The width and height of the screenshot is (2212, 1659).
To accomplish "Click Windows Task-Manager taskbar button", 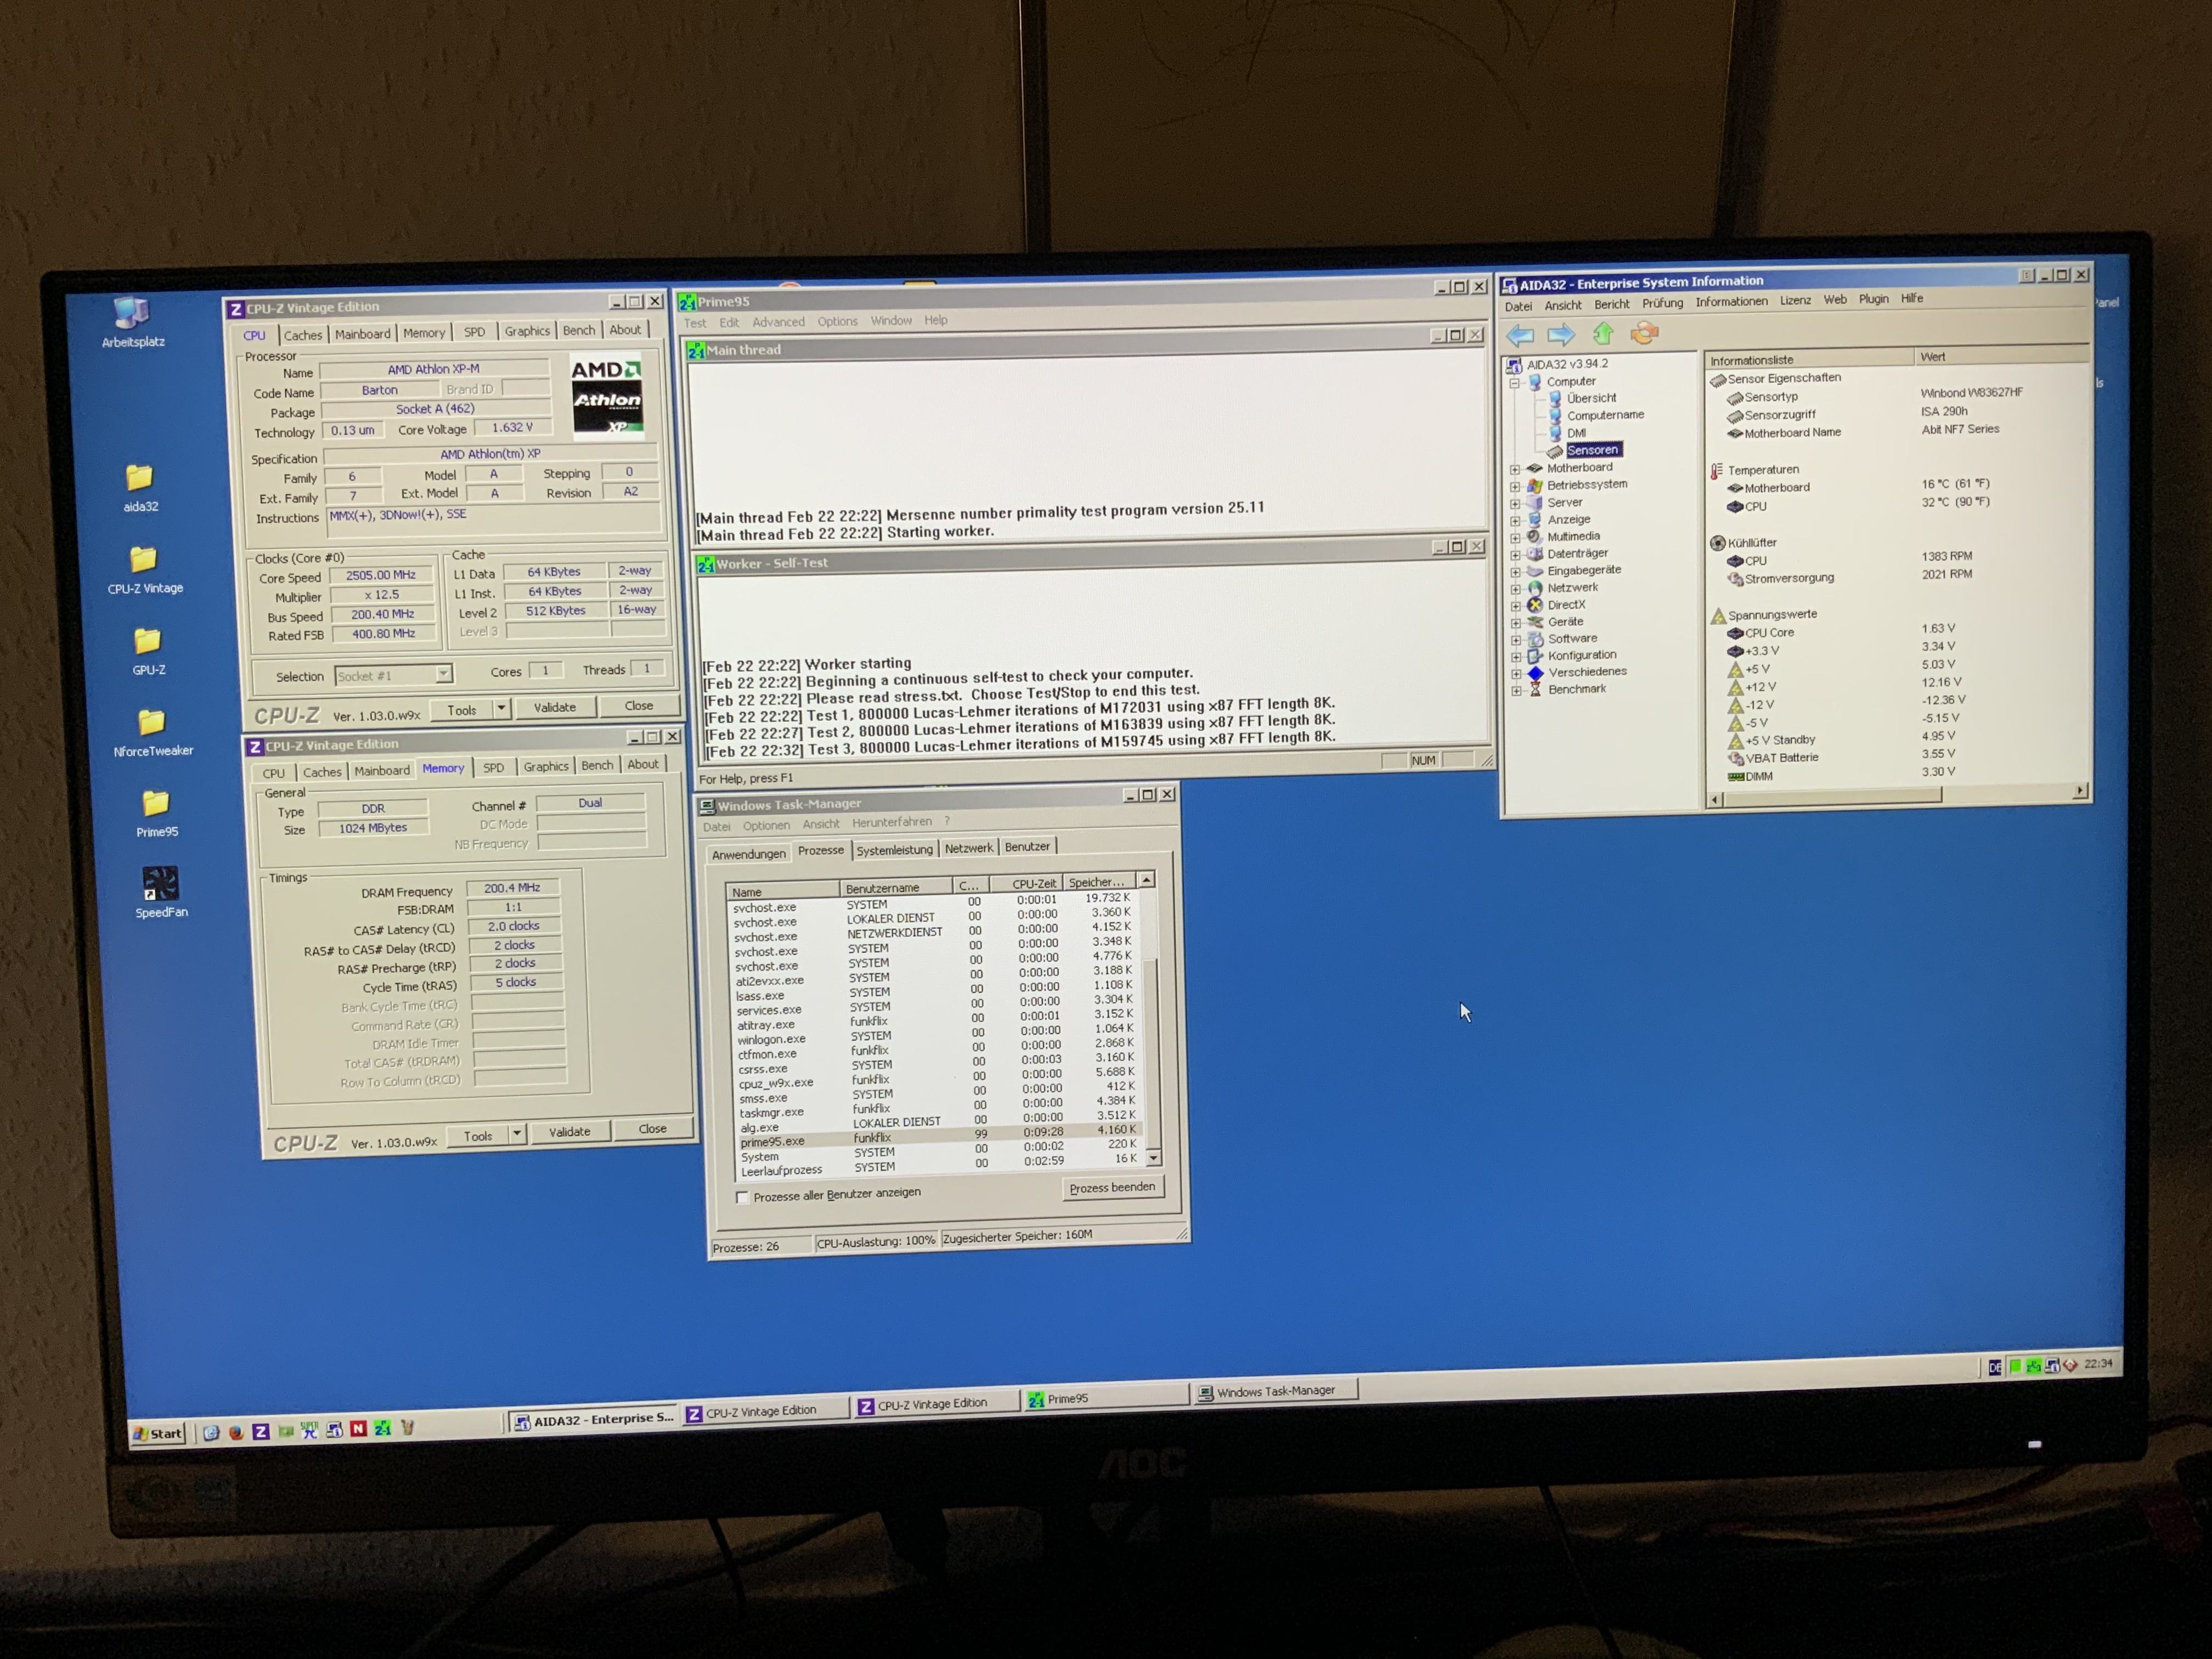I will click(1274, 1391).
